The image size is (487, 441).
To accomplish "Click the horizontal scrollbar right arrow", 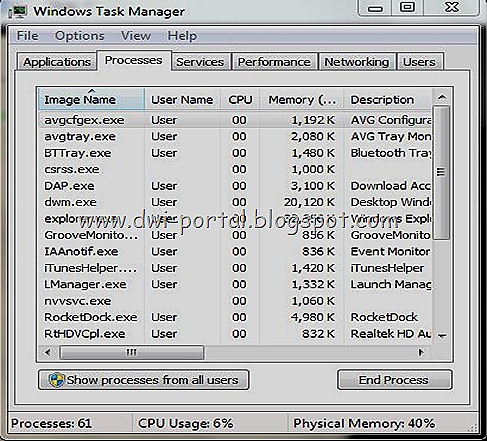I will pyautogui.click(x=421, y=352).
